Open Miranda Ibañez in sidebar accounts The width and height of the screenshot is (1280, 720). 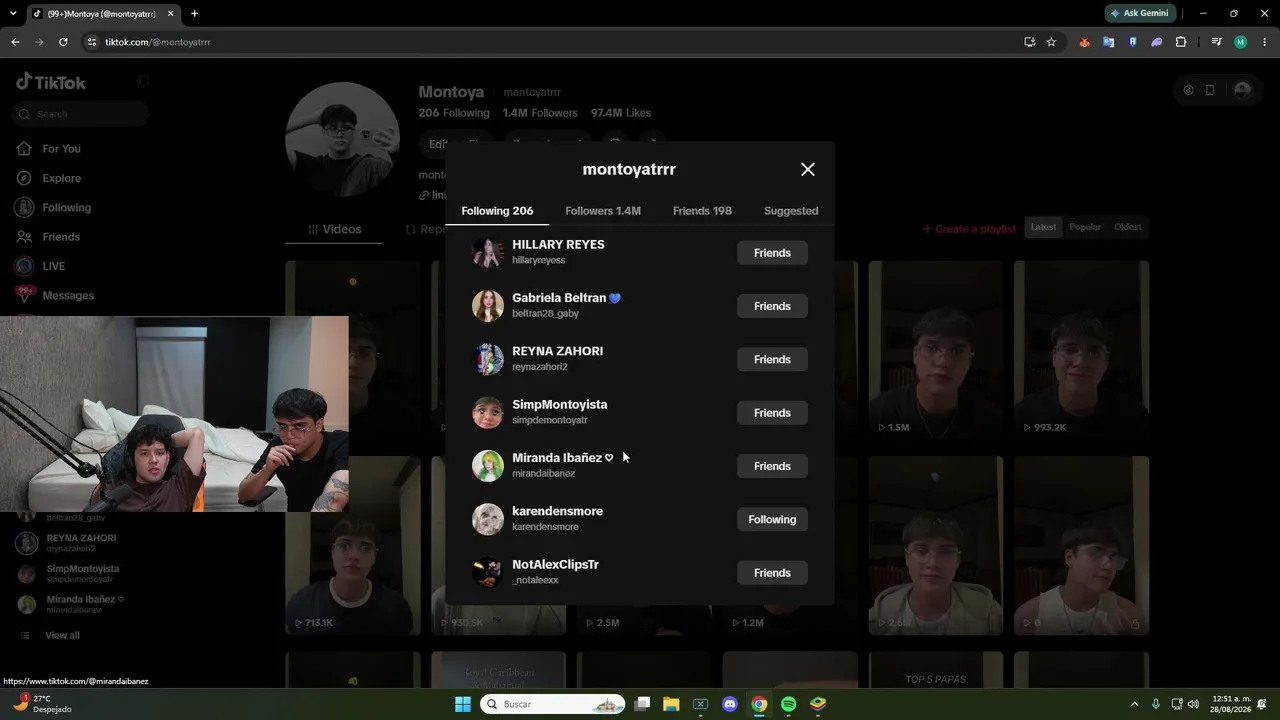coord(84,604)
